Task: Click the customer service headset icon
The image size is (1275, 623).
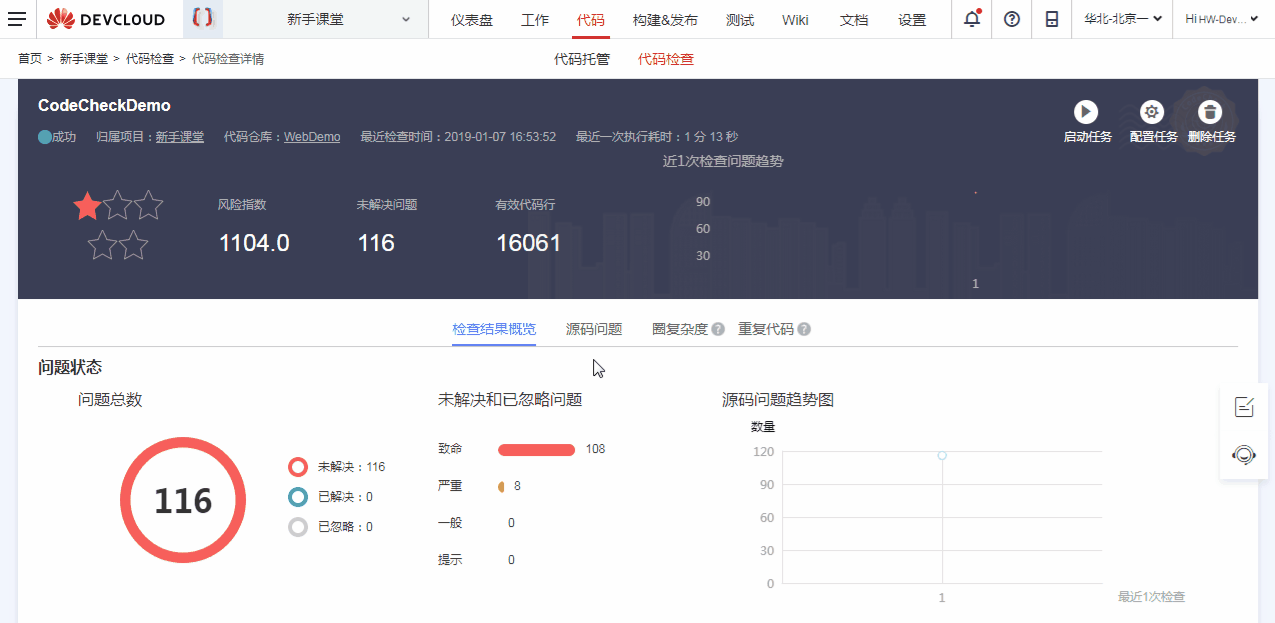Action: [1243, 455]
